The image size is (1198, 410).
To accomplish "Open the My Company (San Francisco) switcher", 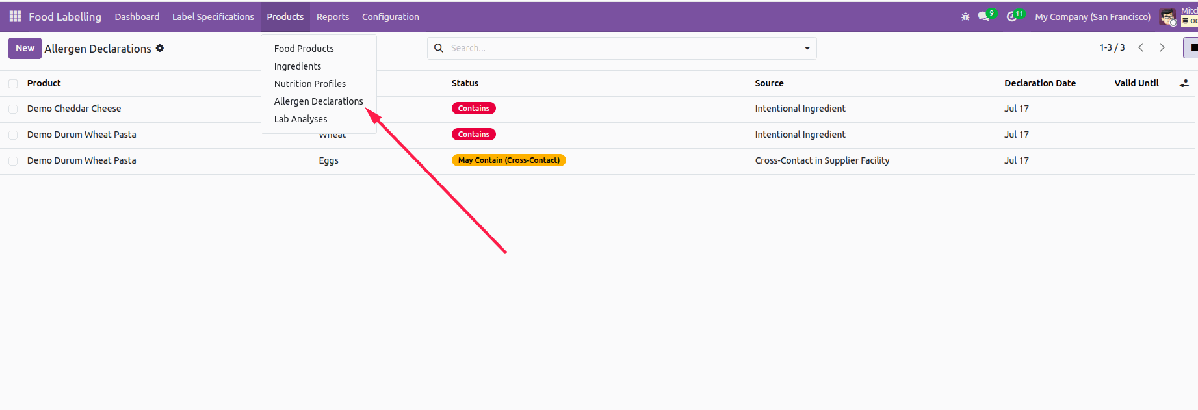I will click(1093, 17).
